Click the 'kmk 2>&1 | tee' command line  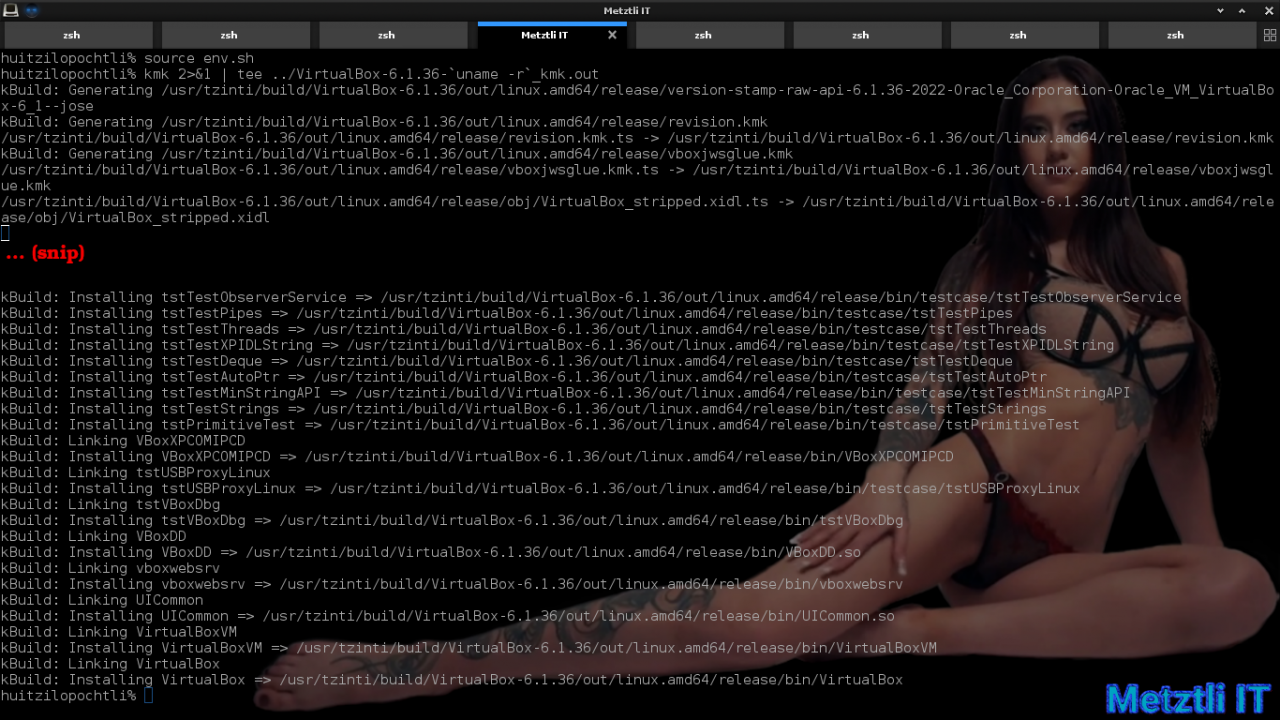(x=300, y=74)
